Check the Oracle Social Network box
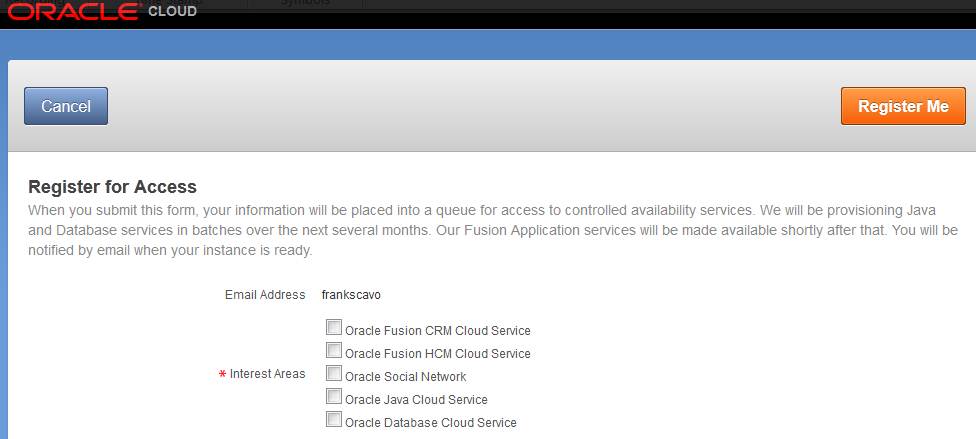 (334, 373)
